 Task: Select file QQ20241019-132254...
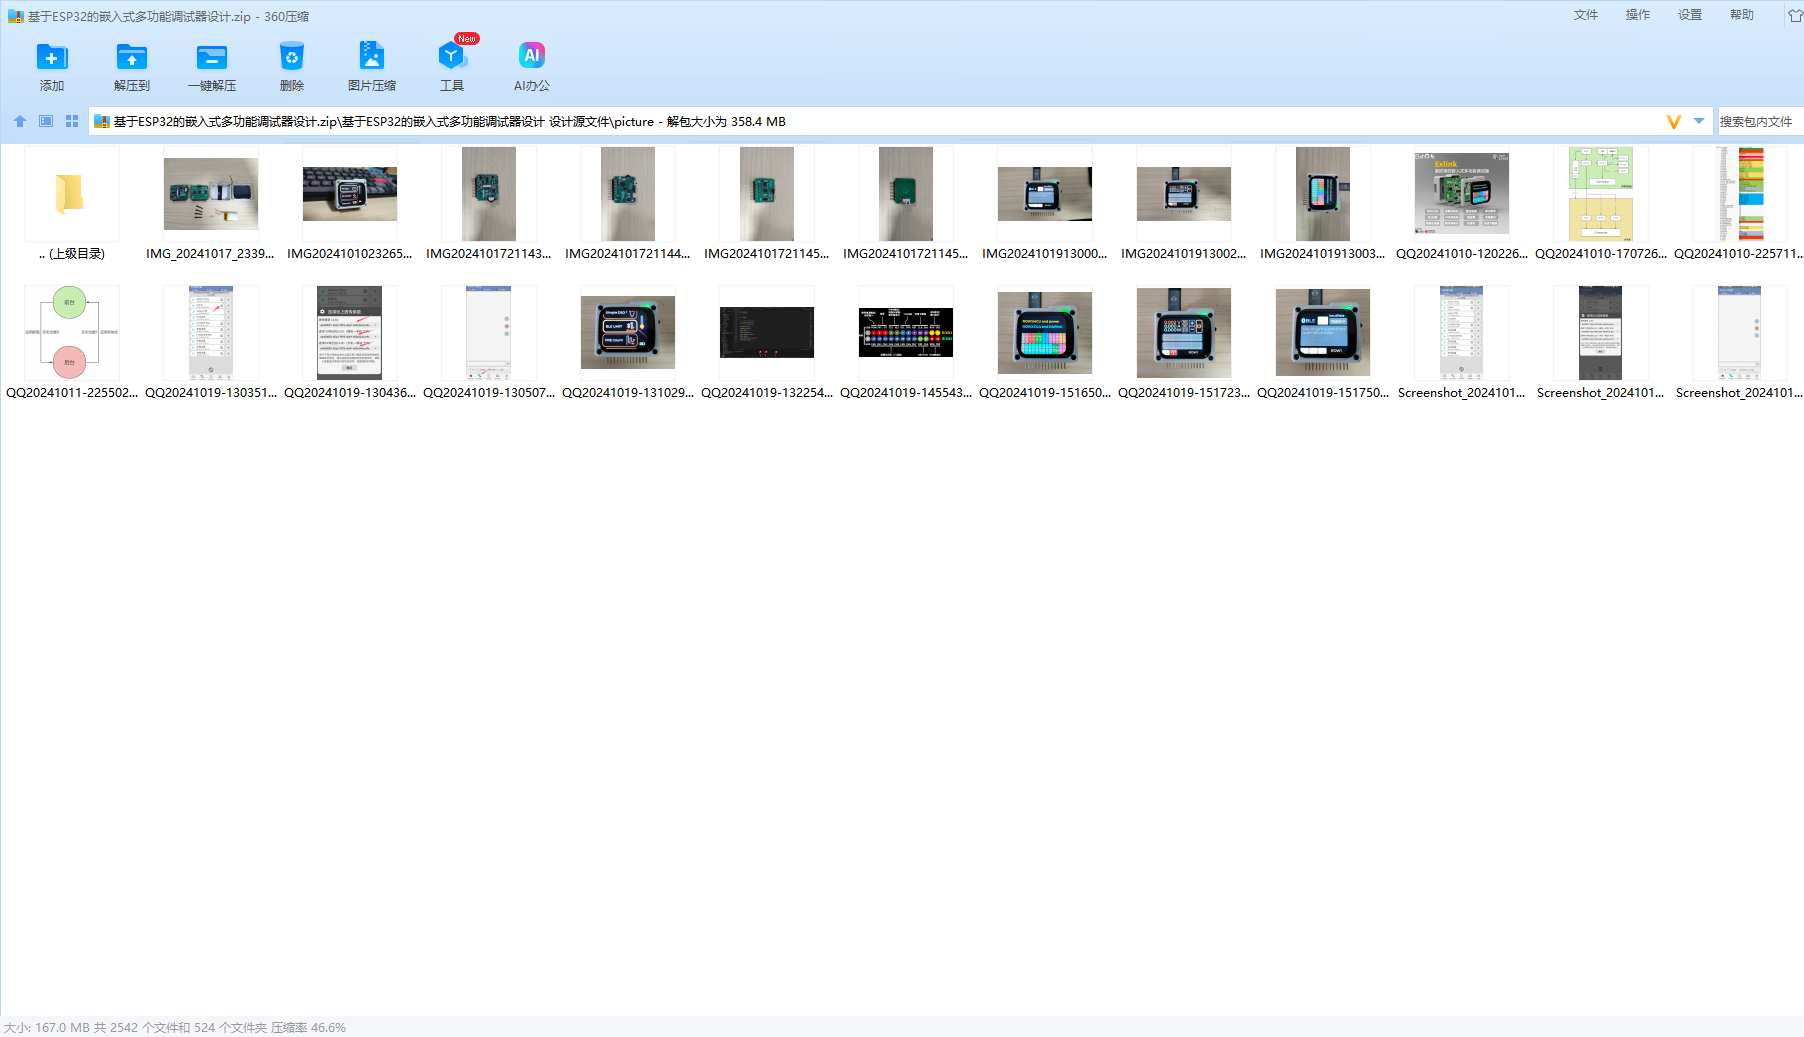(x=766, y=343)
